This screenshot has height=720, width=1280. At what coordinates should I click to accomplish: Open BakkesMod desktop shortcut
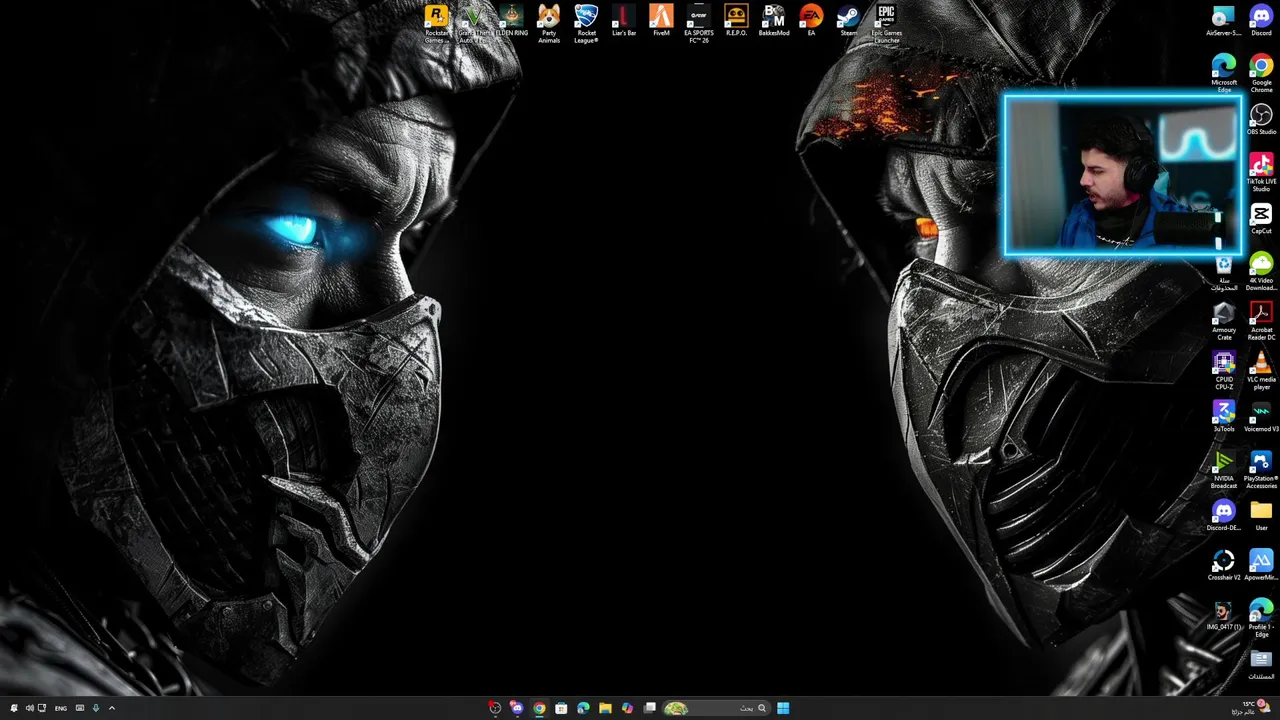(774, 20)
